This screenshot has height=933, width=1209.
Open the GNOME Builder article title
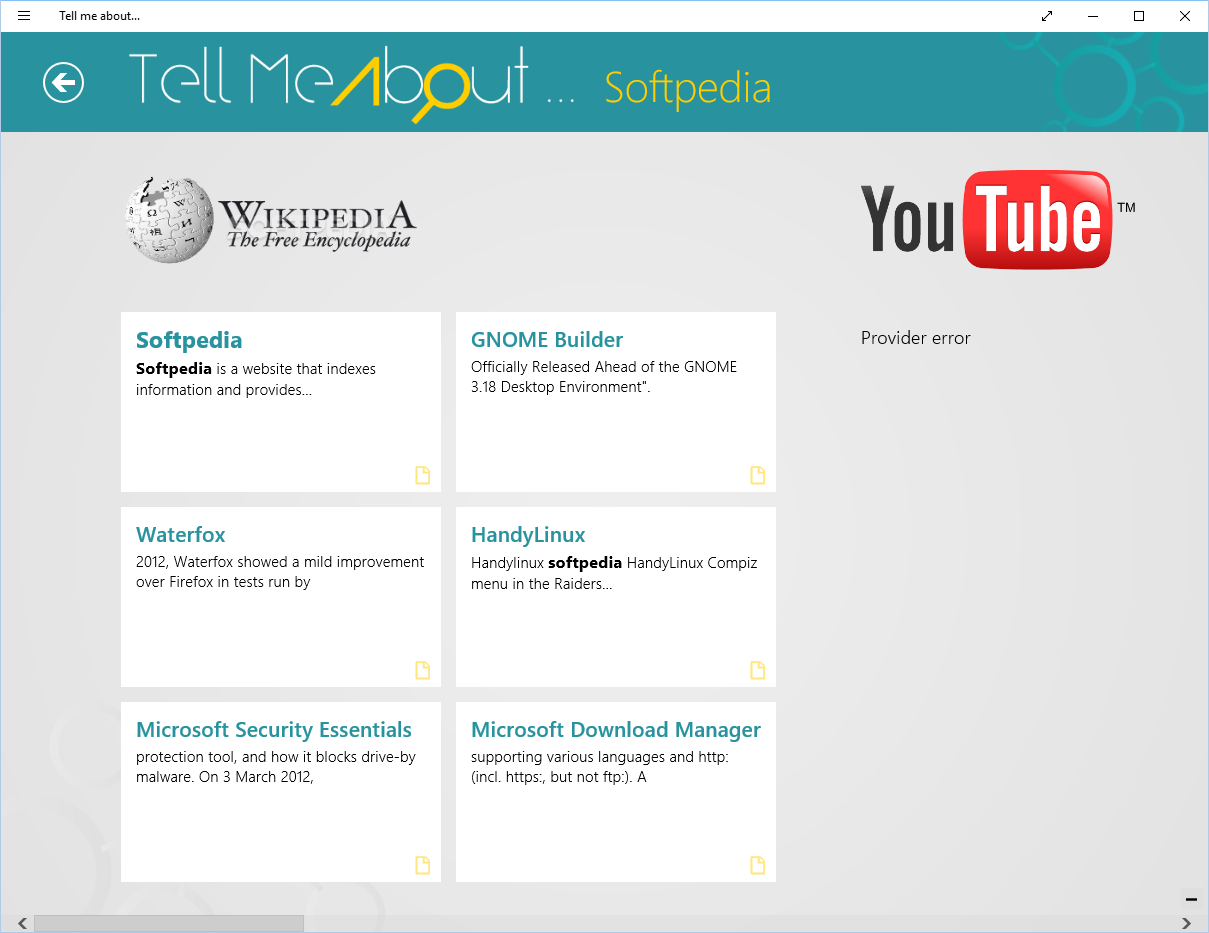547,340
